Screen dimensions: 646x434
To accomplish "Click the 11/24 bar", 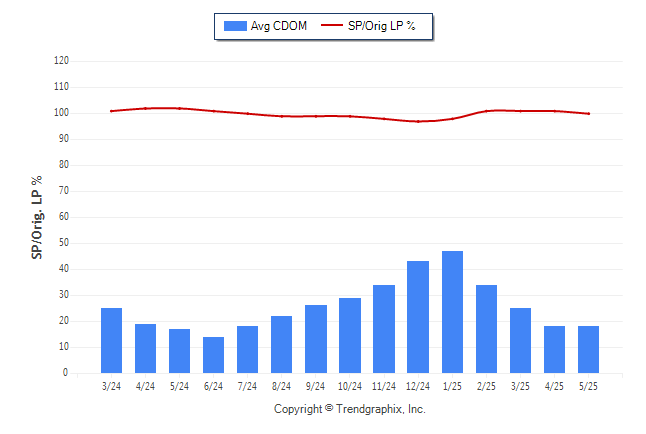I will coord(384,329).
